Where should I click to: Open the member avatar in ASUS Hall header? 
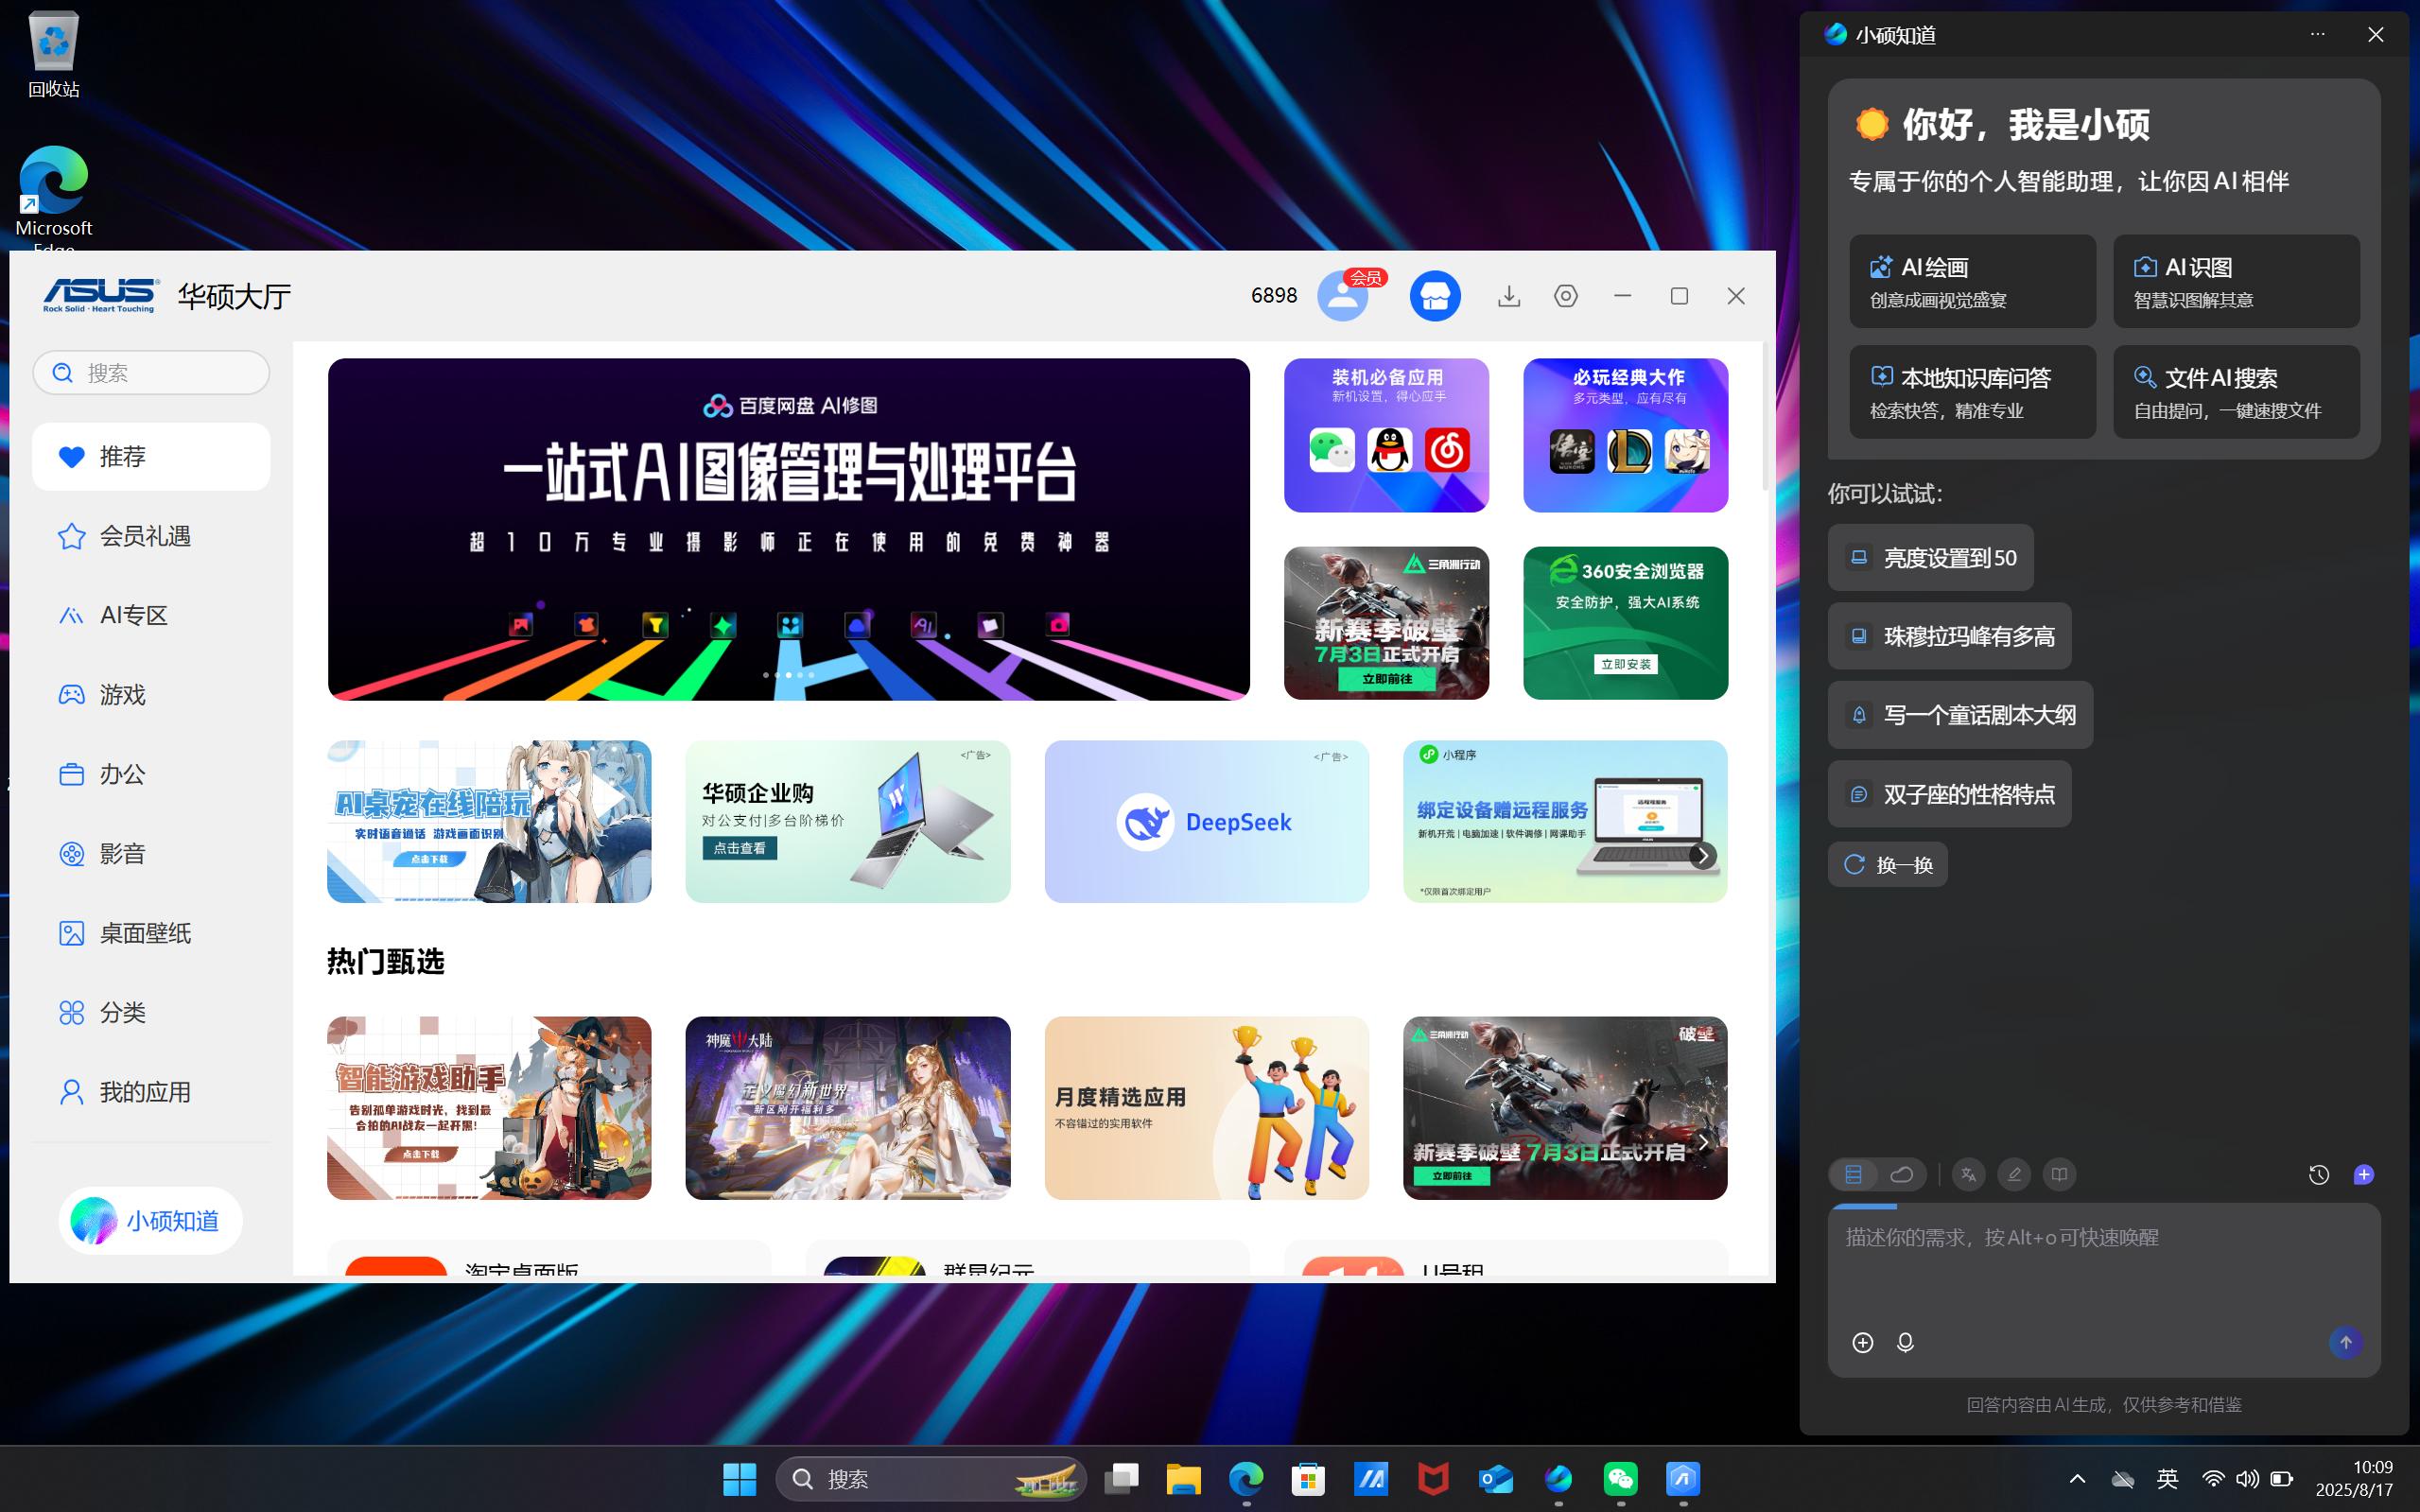1342,296
